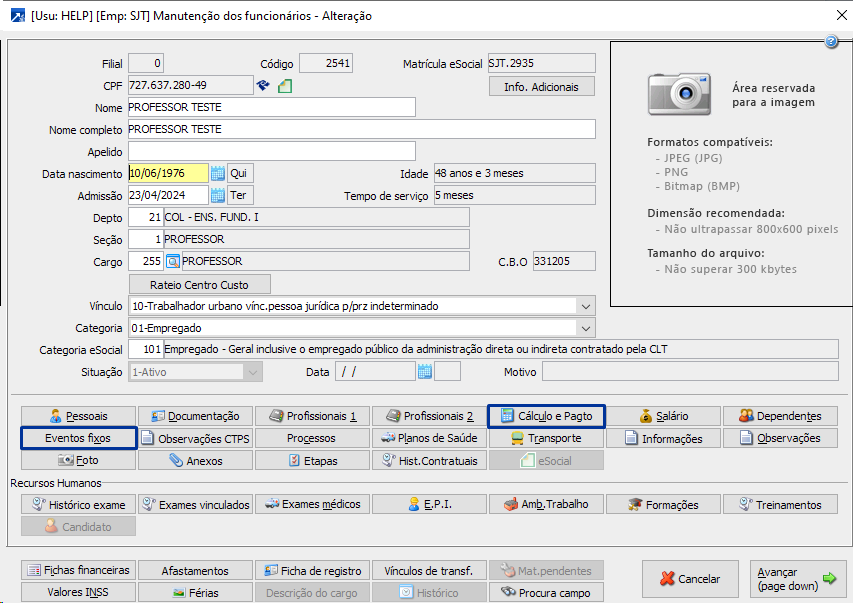Open the Informações section
Image resolution: width=853 pixels, height=603 pixels.
663,439
